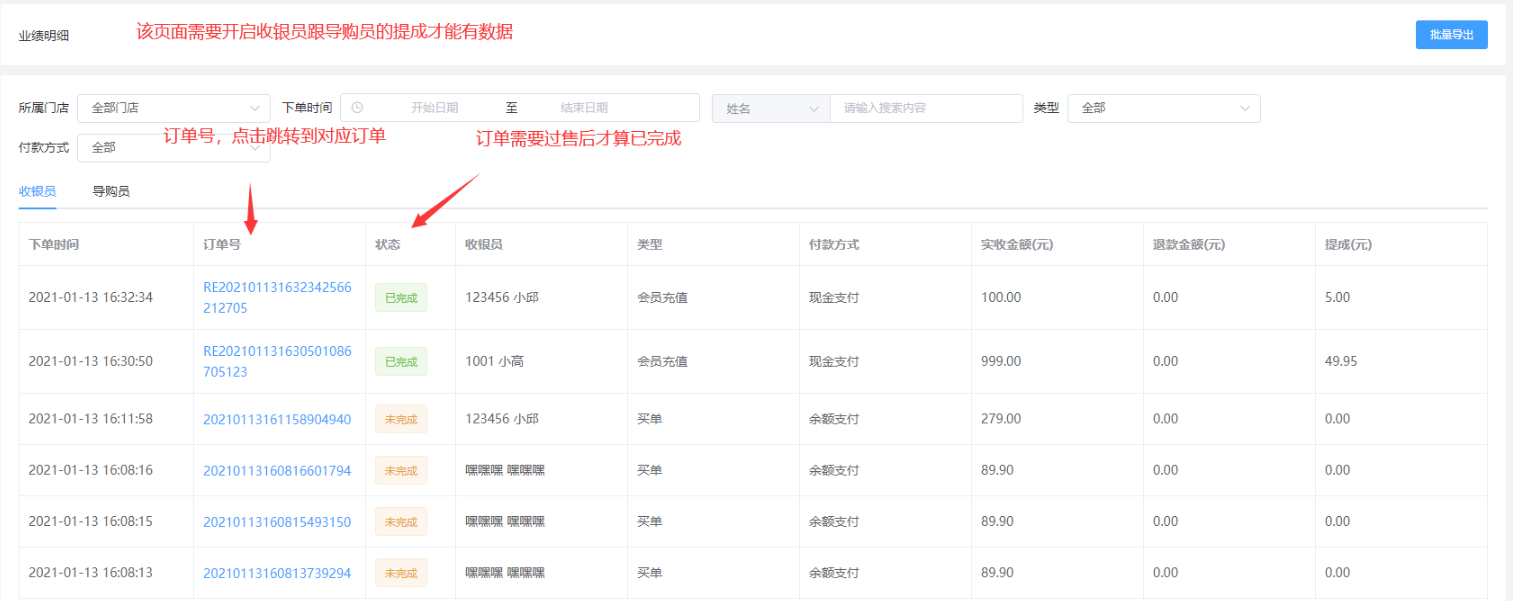Click 已完成 tag for the 100.00 order
This screenshot has width=1513, height=601.
click(401, 297)
